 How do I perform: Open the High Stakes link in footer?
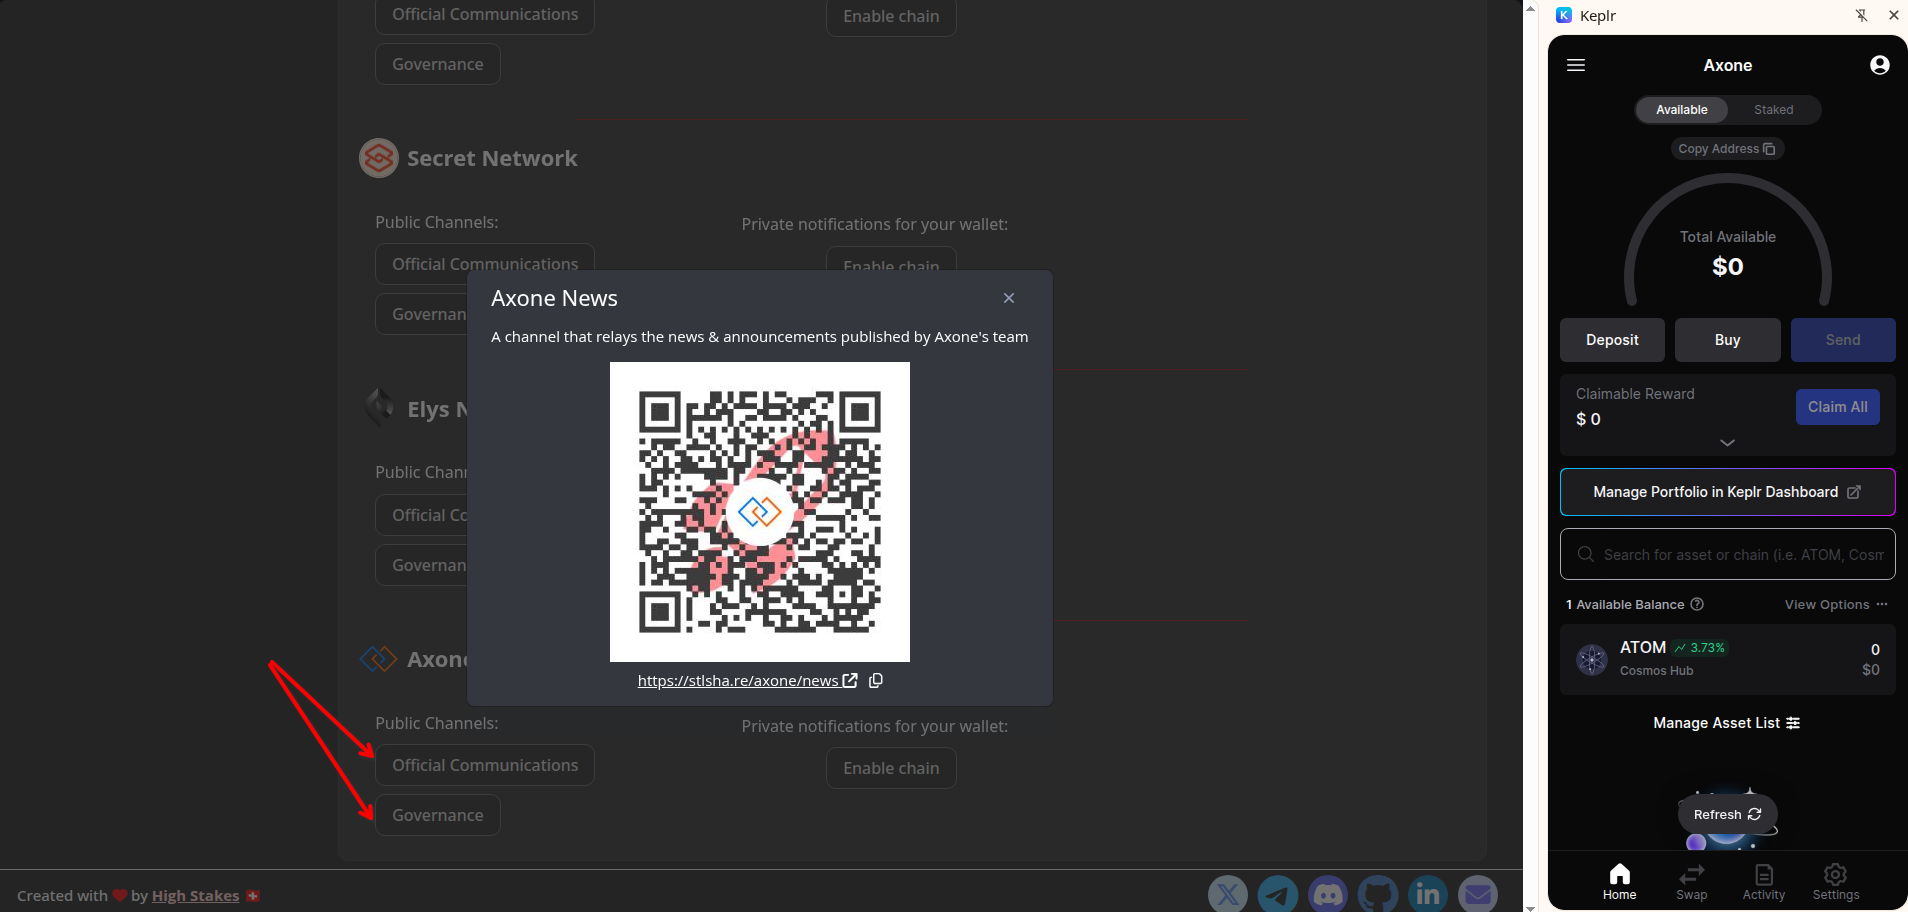pyautogui.click(x=195, y=895)
